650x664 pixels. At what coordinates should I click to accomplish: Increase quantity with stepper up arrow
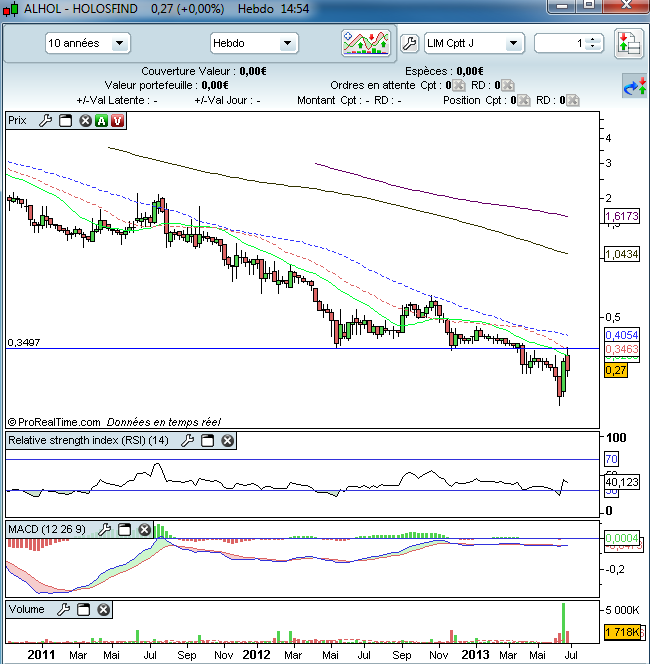tap(593, 39)
